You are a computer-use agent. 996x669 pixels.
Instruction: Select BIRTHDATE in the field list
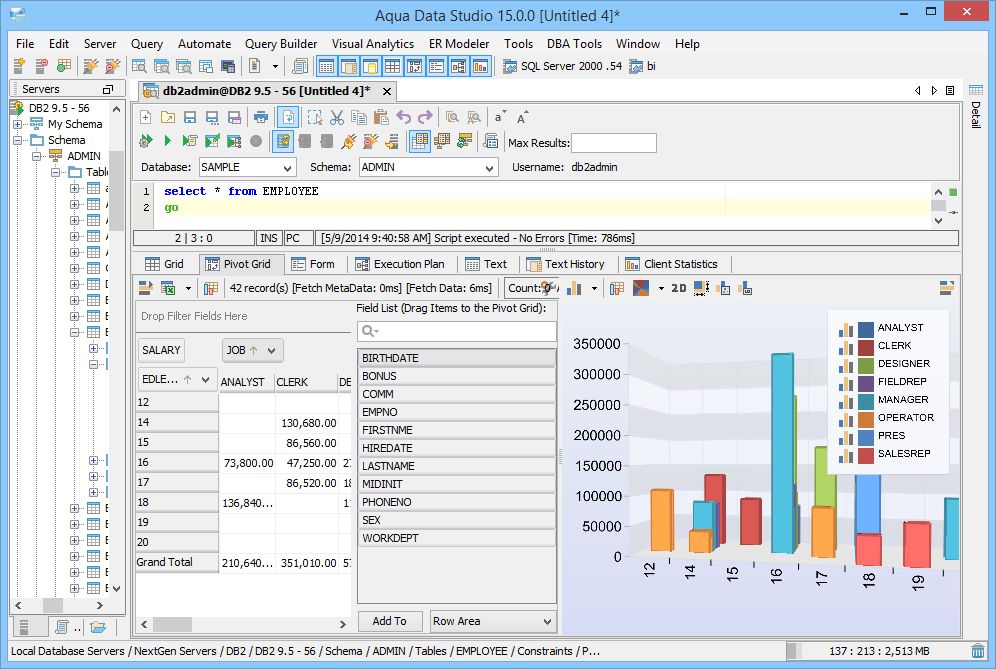point(456,358)
